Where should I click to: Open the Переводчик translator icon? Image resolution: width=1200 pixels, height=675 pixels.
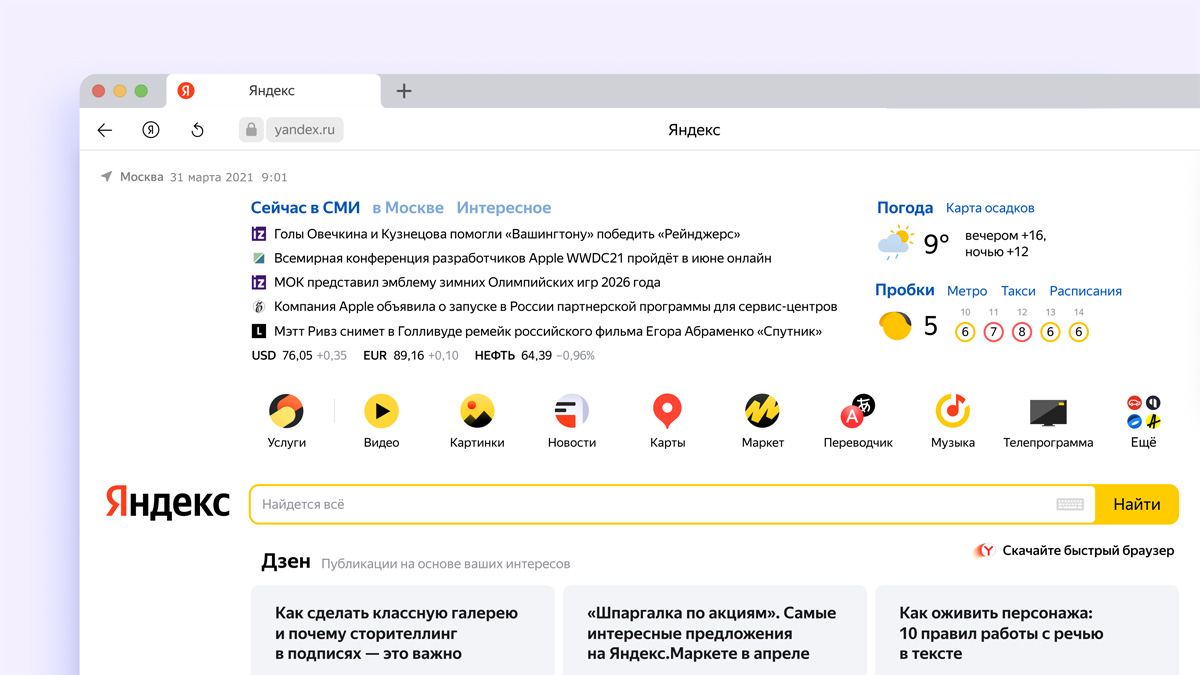[857, 411]
